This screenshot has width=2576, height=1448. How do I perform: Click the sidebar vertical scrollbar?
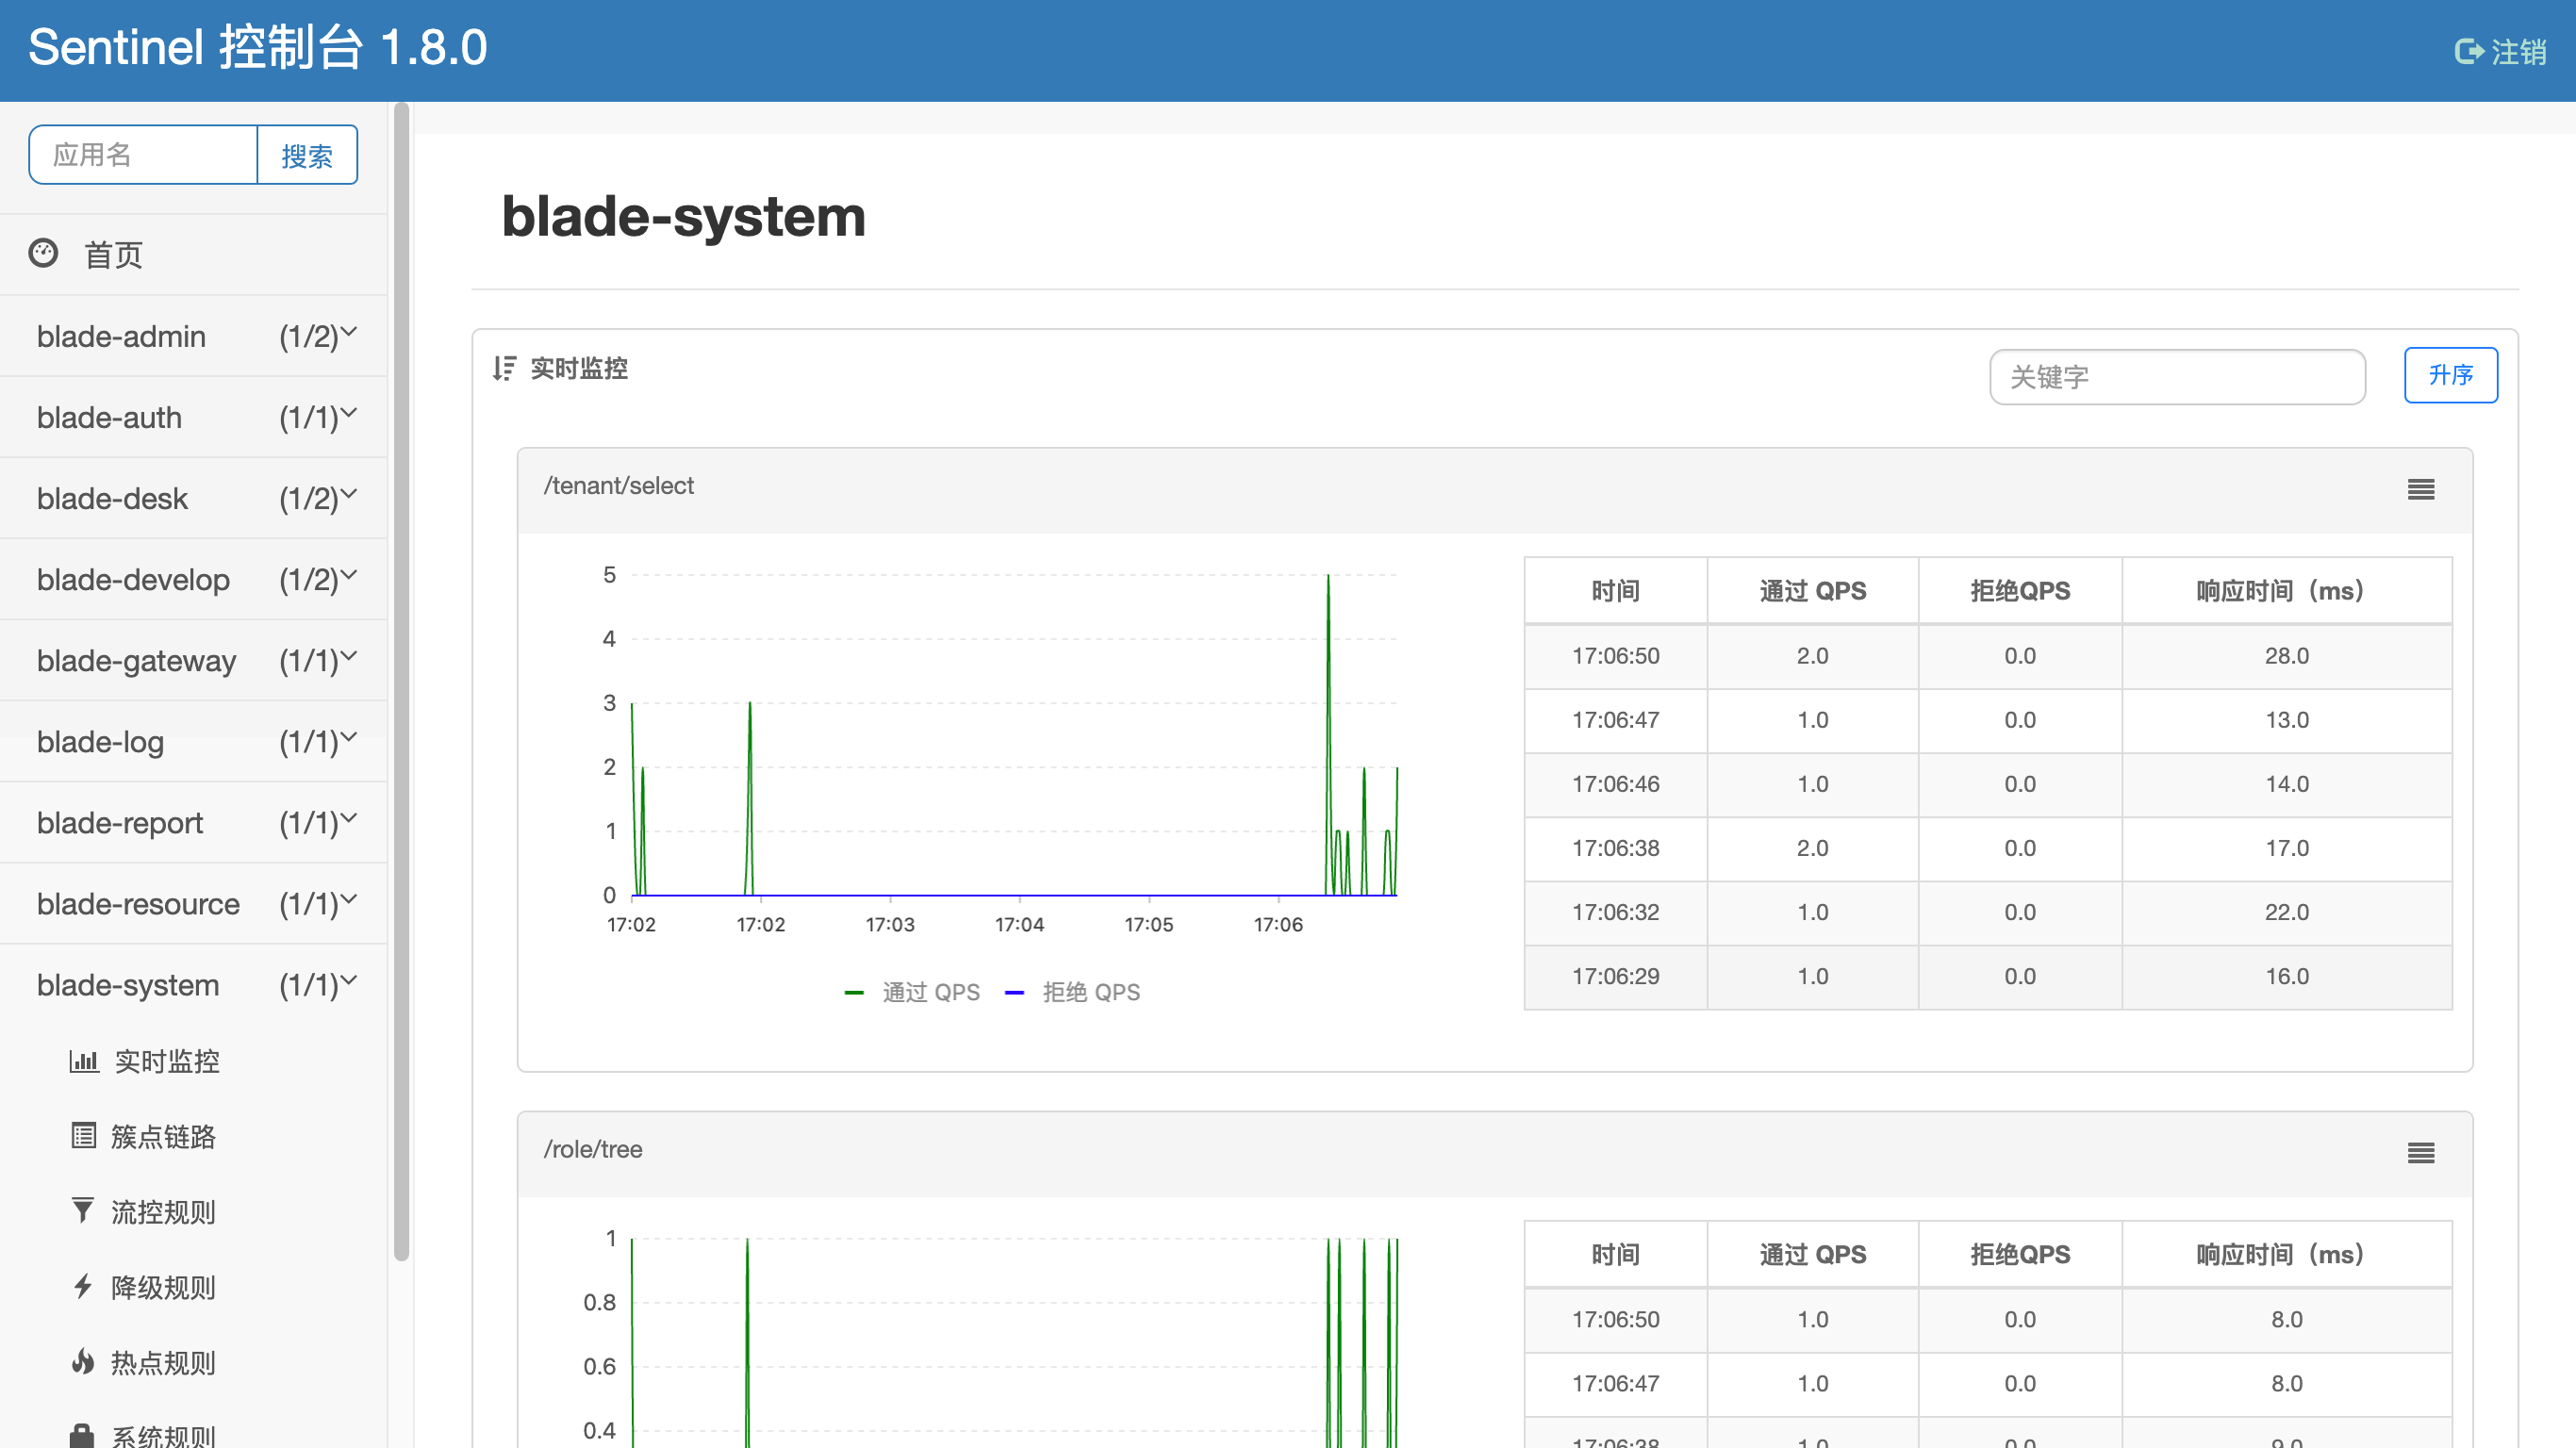(x=402, y=680)
